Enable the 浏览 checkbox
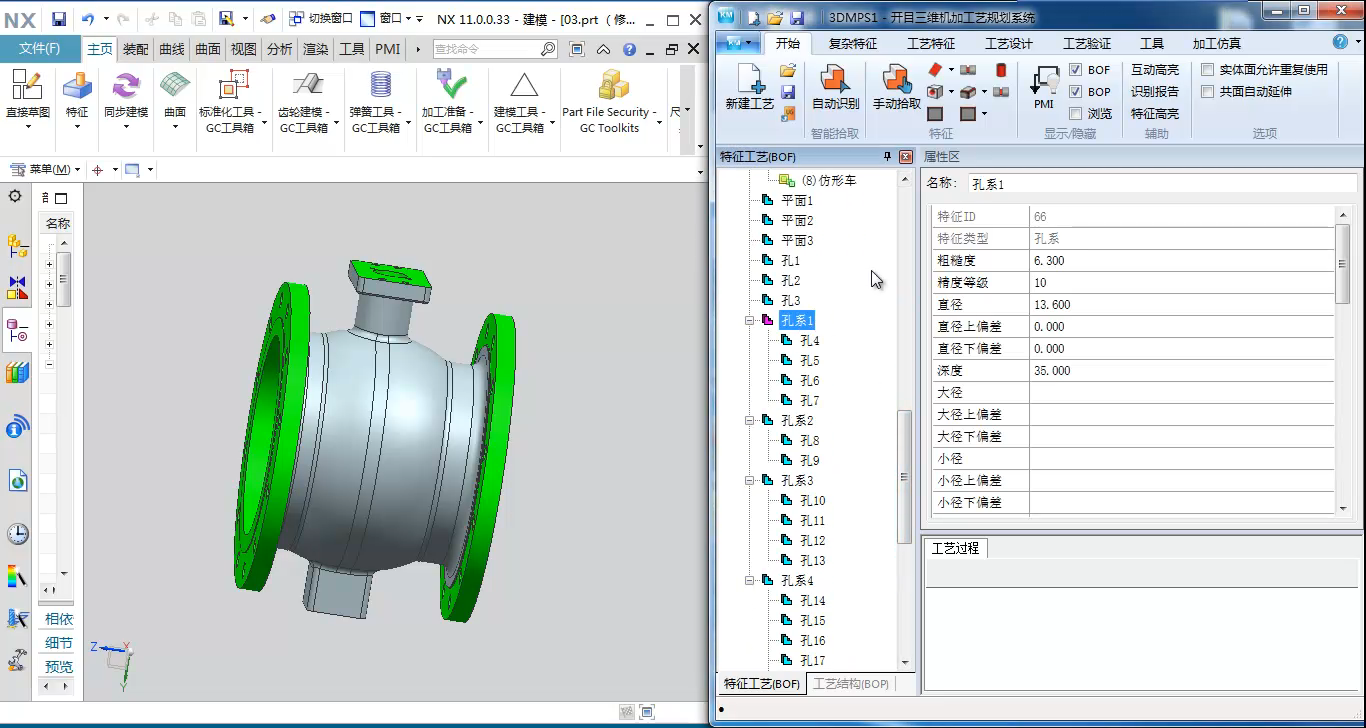Screen dimensions: 1366x728 click(x=1076, y=114)
